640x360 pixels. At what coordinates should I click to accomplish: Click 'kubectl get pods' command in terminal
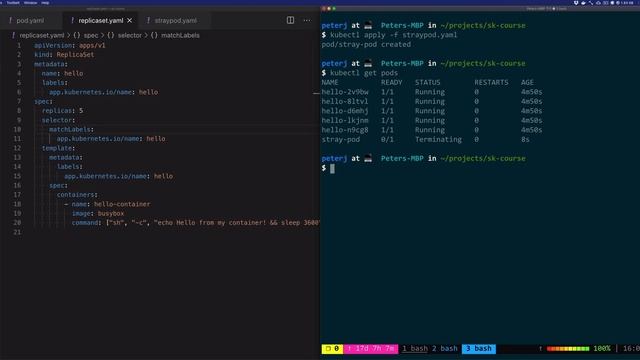(364, 73)
